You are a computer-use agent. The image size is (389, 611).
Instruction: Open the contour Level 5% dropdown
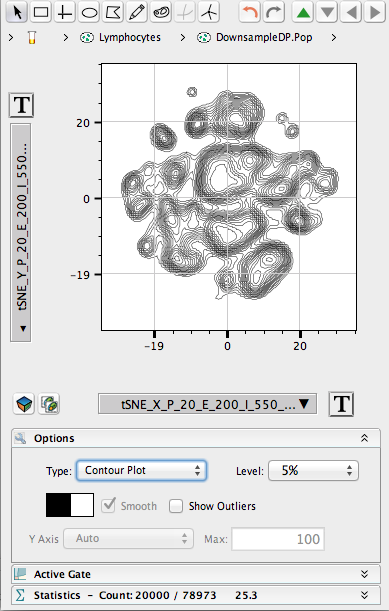(x=313, y=471)
